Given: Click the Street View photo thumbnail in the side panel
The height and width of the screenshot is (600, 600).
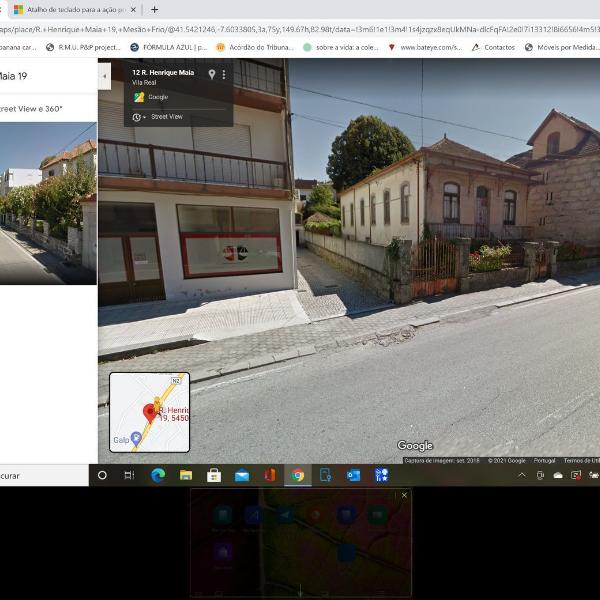Looking at the screenshot, I should [x=48, y=203].
